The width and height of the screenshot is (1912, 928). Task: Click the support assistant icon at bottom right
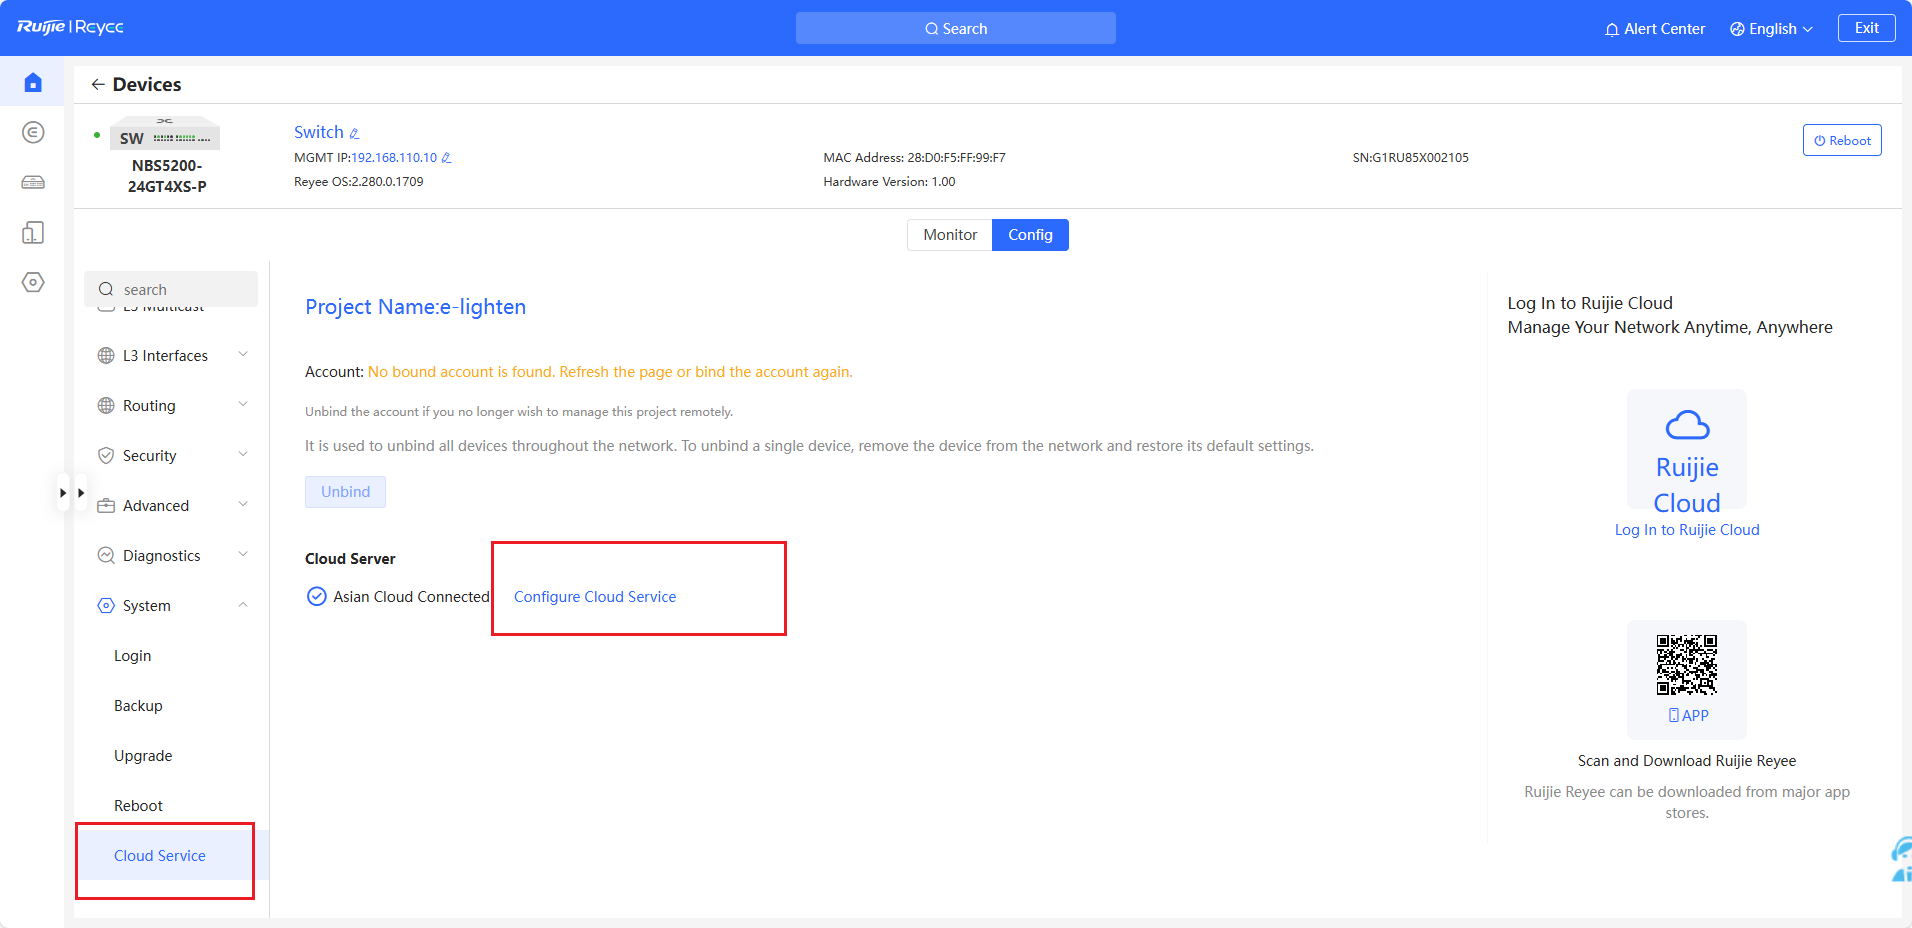[1901, 860]
